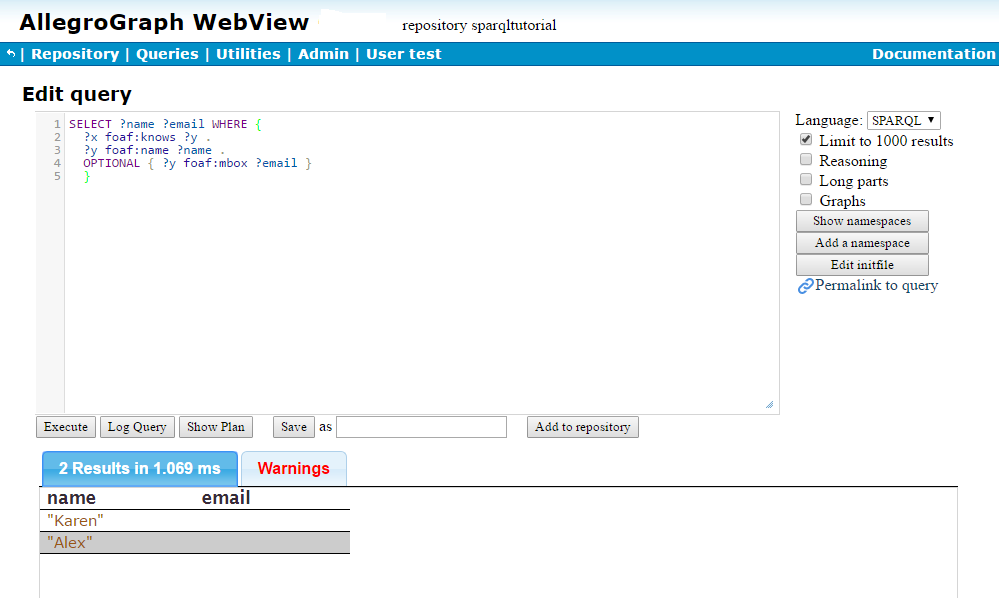This screenshot has width=999, height=598.
Task: Click the permalink chain icon
Action: (x=804, y=285)
